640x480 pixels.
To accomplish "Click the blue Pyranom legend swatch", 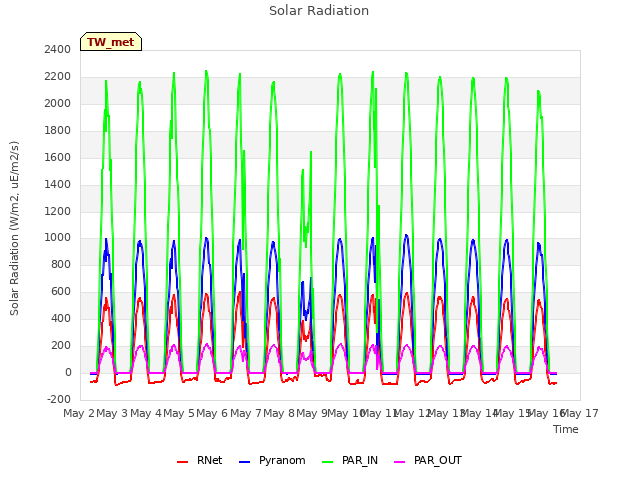I will coord(244,462).
